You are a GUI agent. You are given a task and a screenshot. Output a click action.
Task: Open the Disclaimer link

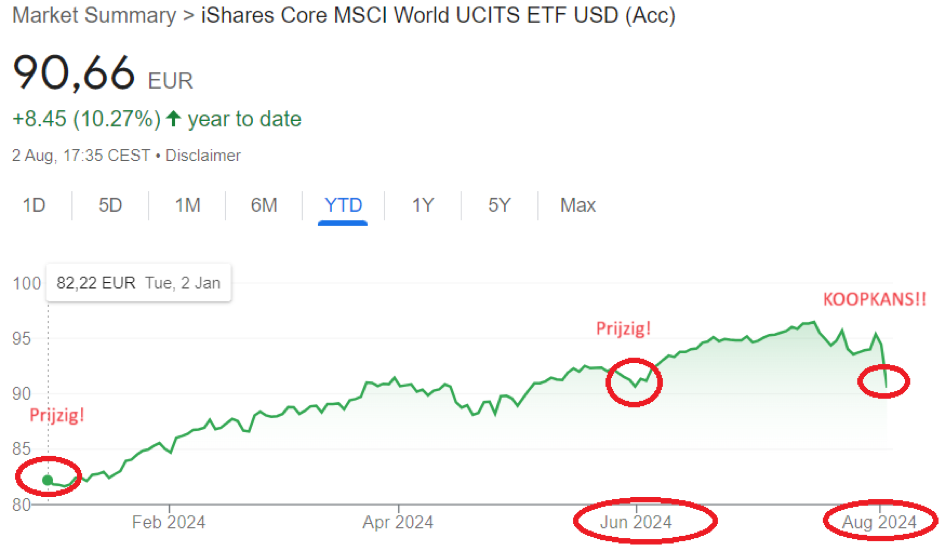coord(203,155)
